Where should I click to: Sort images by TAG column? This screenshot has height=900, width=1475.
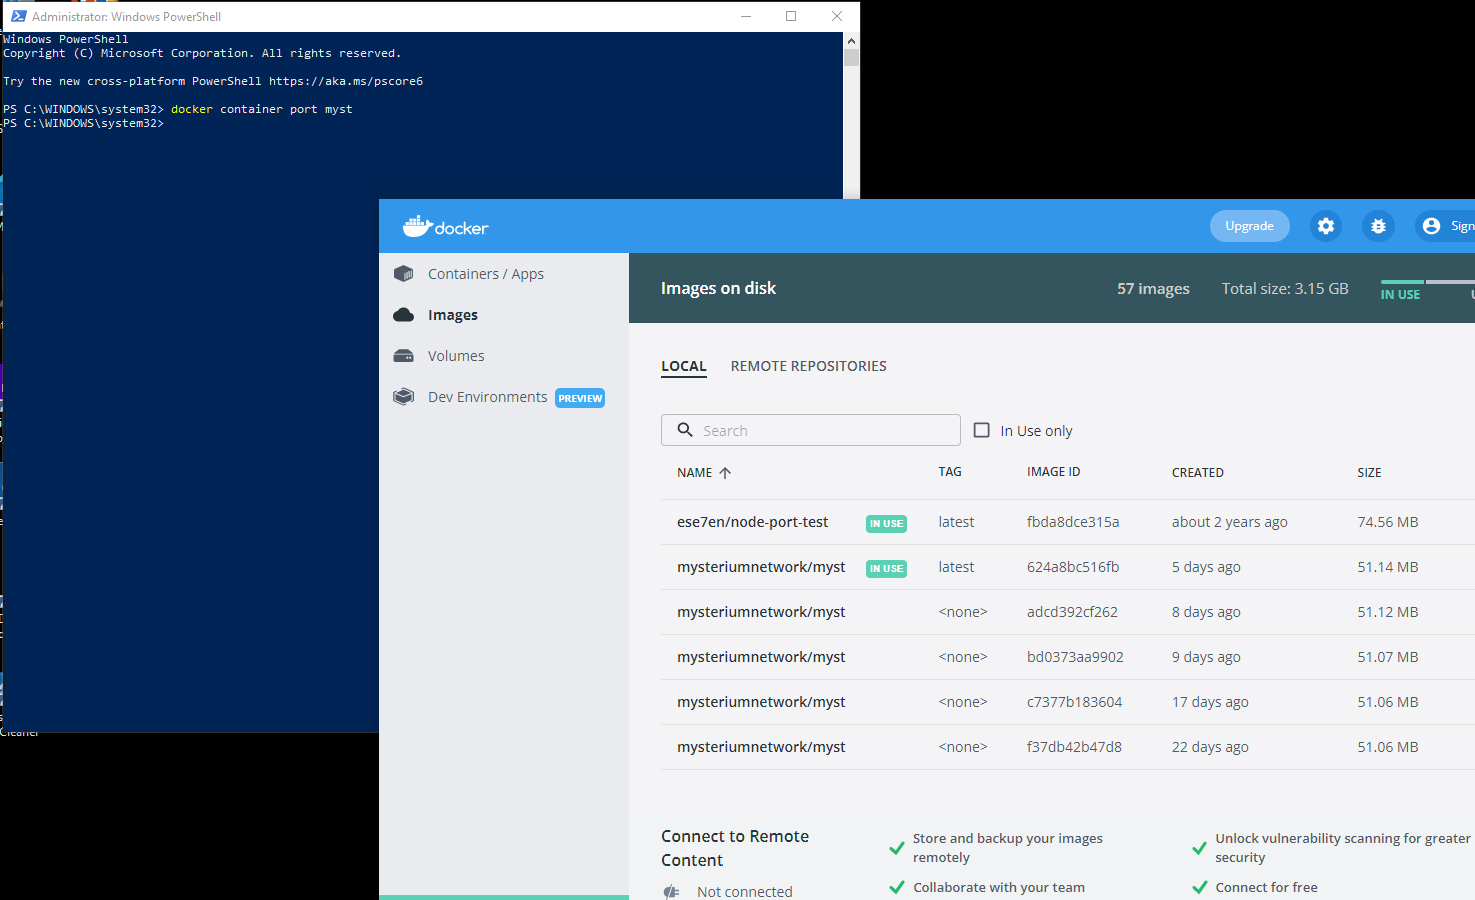950,472
